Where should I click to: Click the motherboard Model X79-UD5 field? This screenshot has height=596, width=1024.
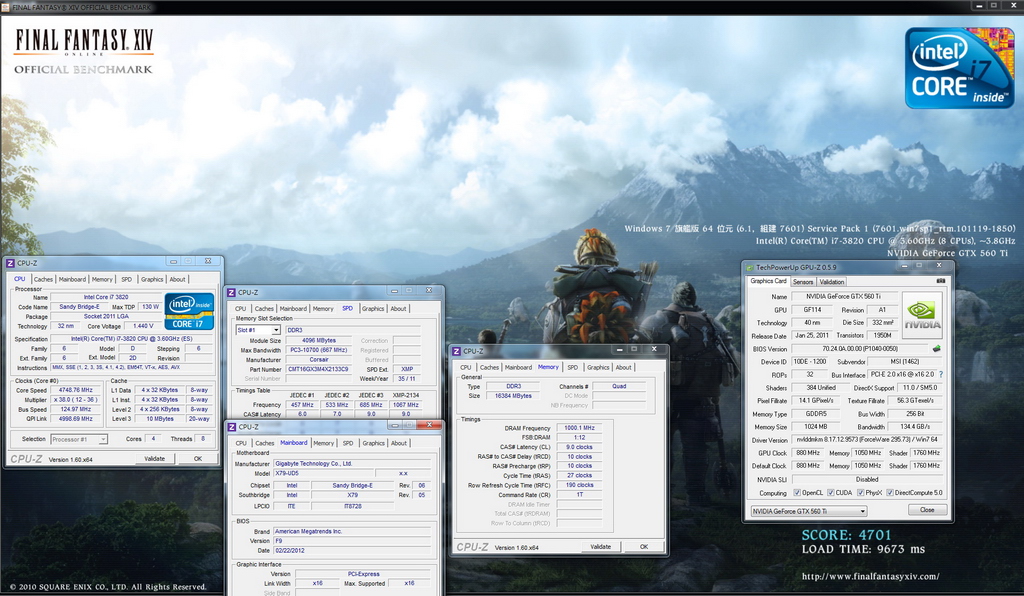point(325,473)
